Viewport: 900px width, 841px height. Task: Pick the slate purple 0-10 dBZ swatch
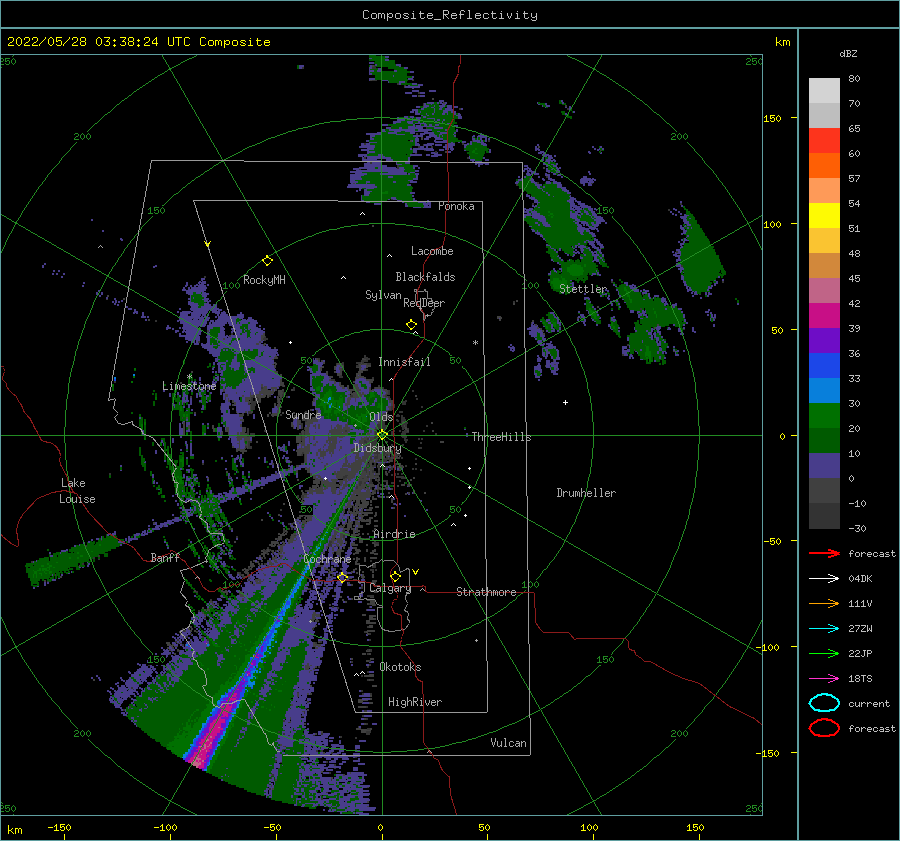coord(824,466)
